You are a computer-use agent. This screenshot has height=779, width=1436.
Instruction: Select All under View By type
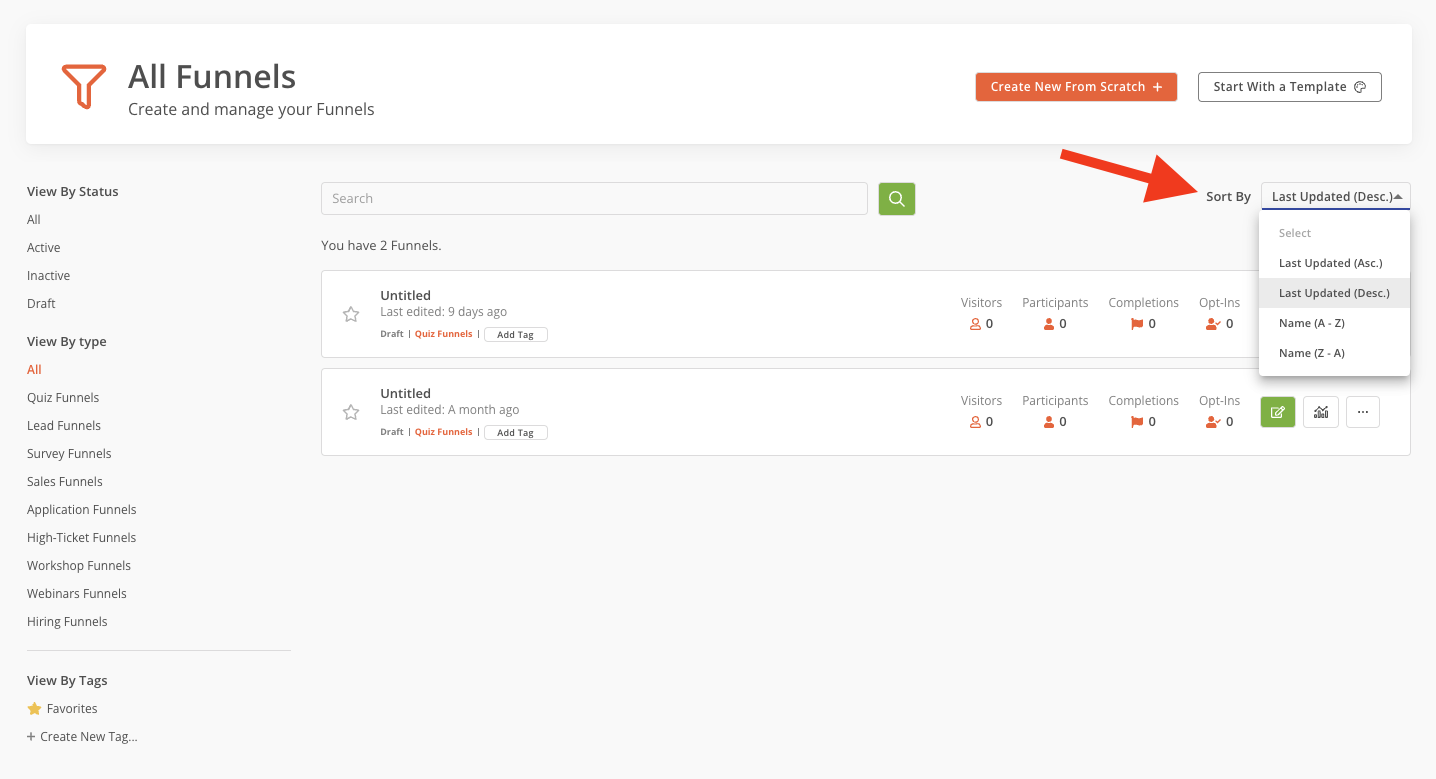coord(34,369)
